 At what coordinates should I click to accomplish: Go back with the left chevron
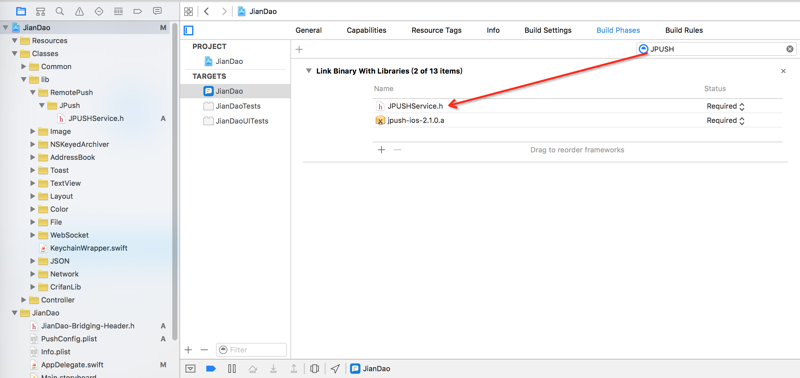point(206,11)
